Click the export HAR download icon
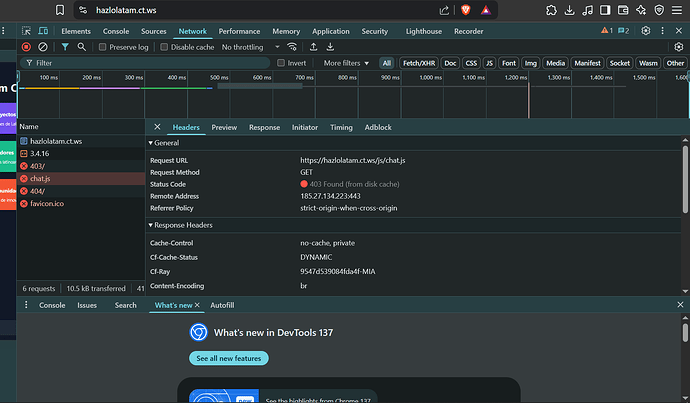This screenshot has width=690, height=403. point(330,47)
